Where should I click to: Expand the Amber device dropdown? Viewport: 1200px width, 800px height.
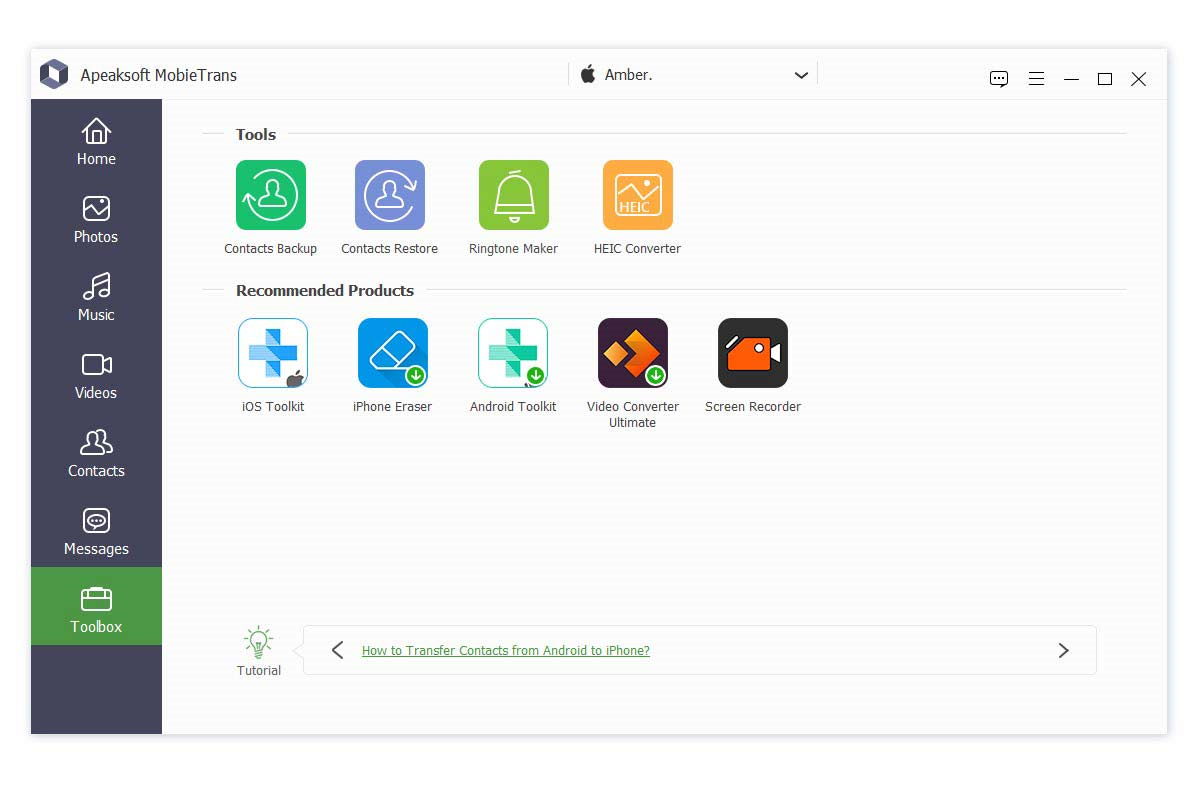coord(800,76)
